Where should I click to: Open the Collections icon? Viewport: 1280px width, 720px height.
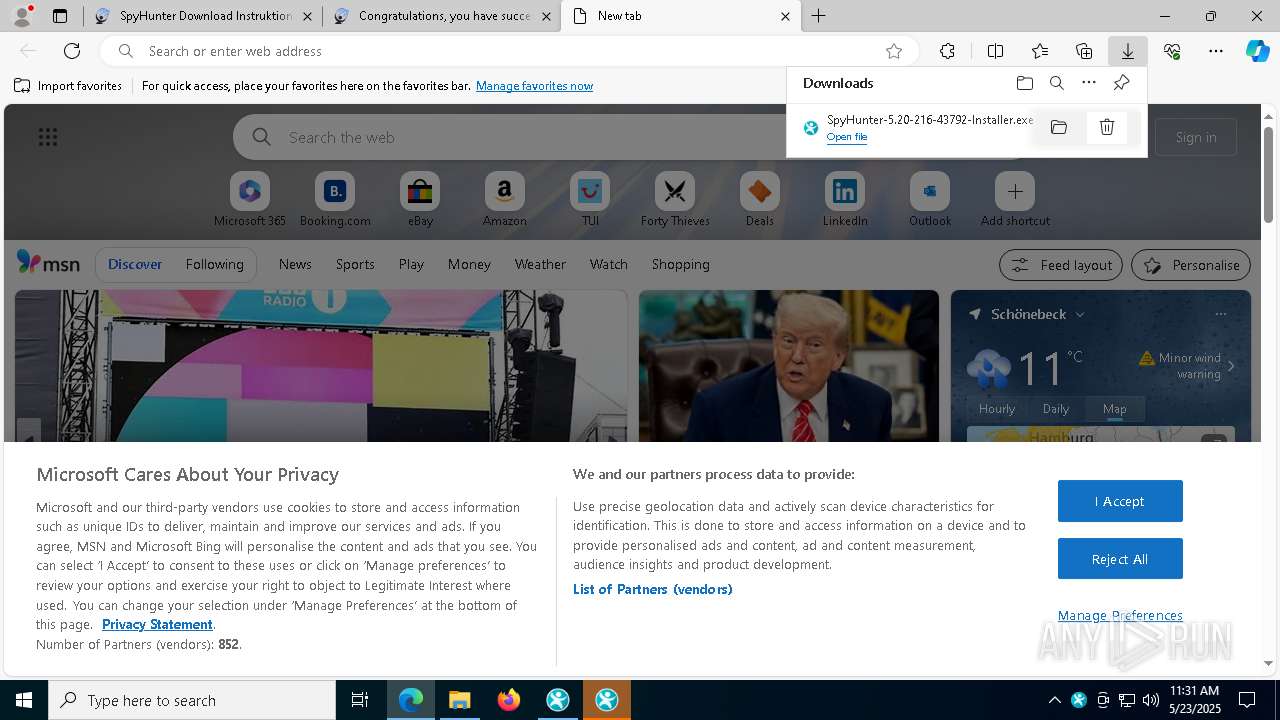(x=1084, y=51)
